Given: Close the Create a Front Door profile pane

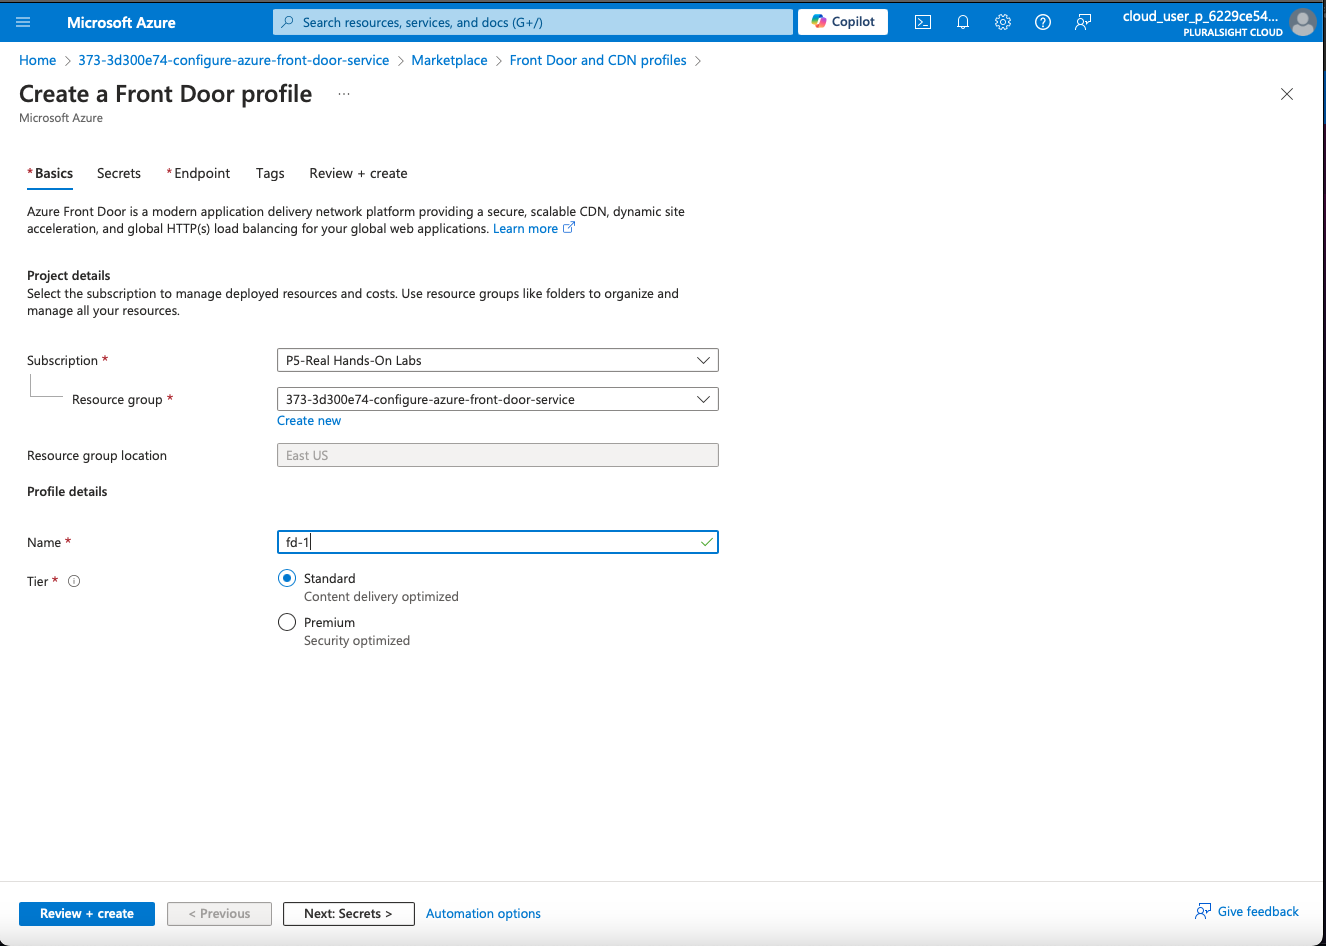Looking at the screenshot, I should coord(1287,94).
